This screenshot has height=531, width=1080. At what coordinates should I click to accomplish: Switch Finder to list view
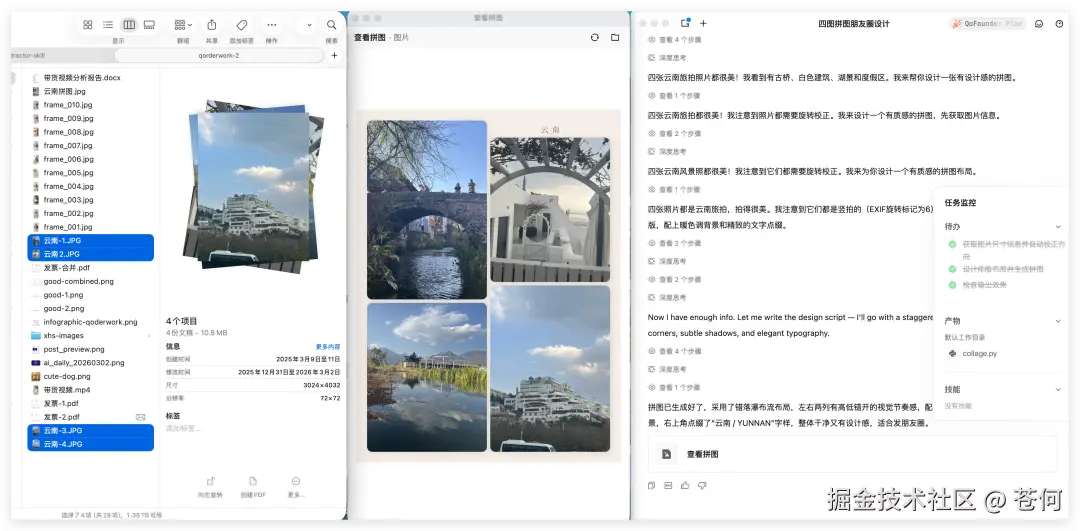108,25
